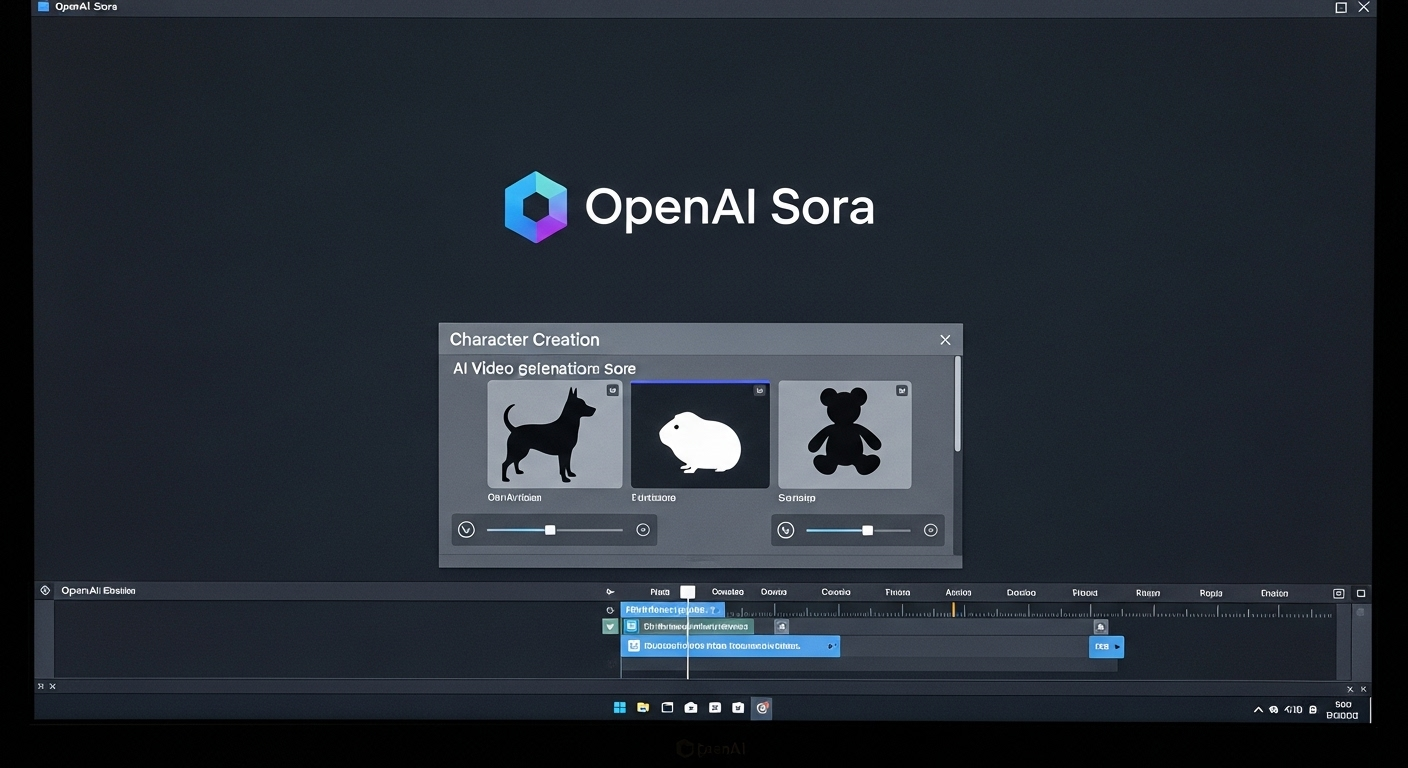
Task: Toggle the green track visibility checkbox
Action: [x=609, y=625]
